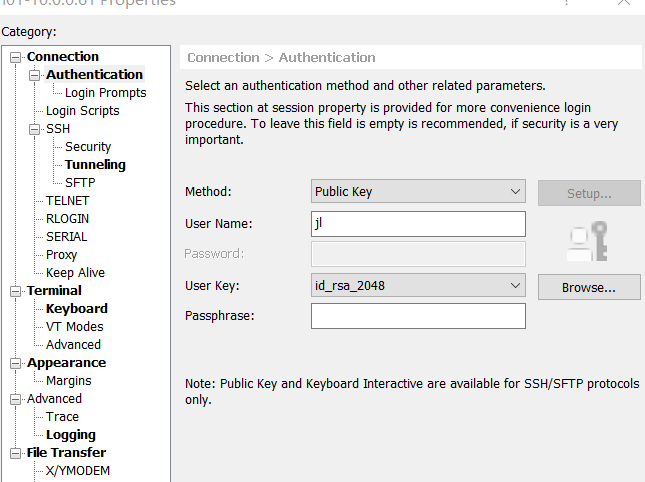Click into the Passphrase field

[x=418, y=317]
